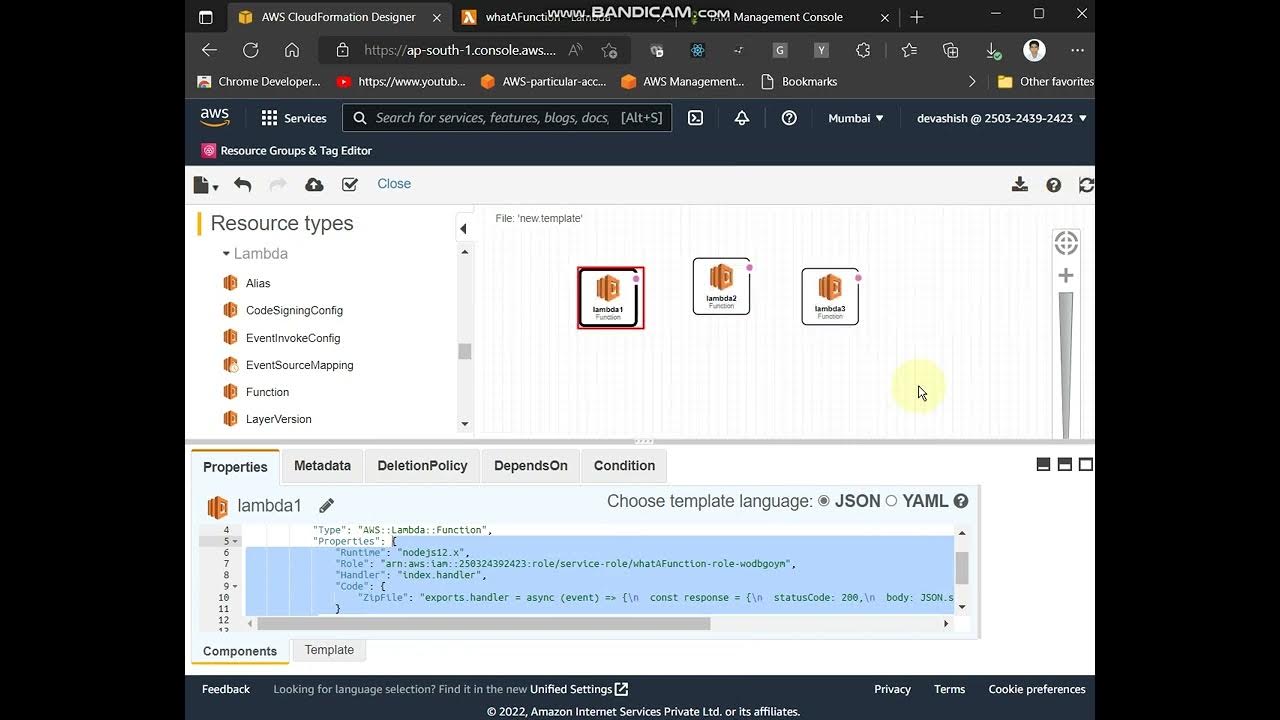Screen dimensions: 1280x720
Task: Select the lambda2 function node on canvas
Action: pos(721,286)
